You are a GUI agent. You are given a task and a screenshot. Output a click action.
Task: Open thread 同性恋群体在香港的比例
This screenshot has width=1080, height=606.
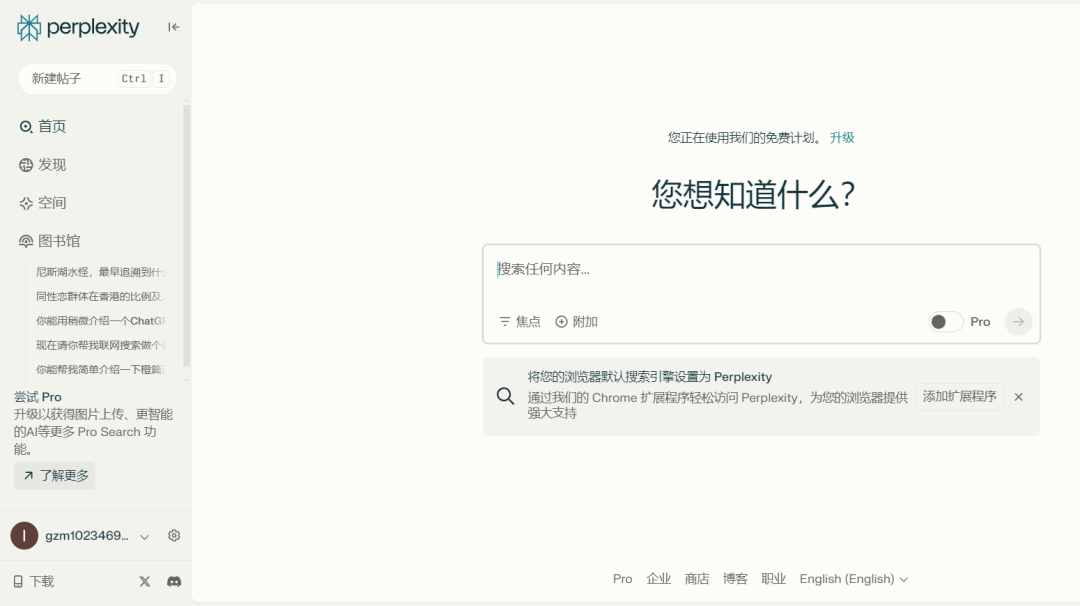pyautogui.click(x=101, y=296)
